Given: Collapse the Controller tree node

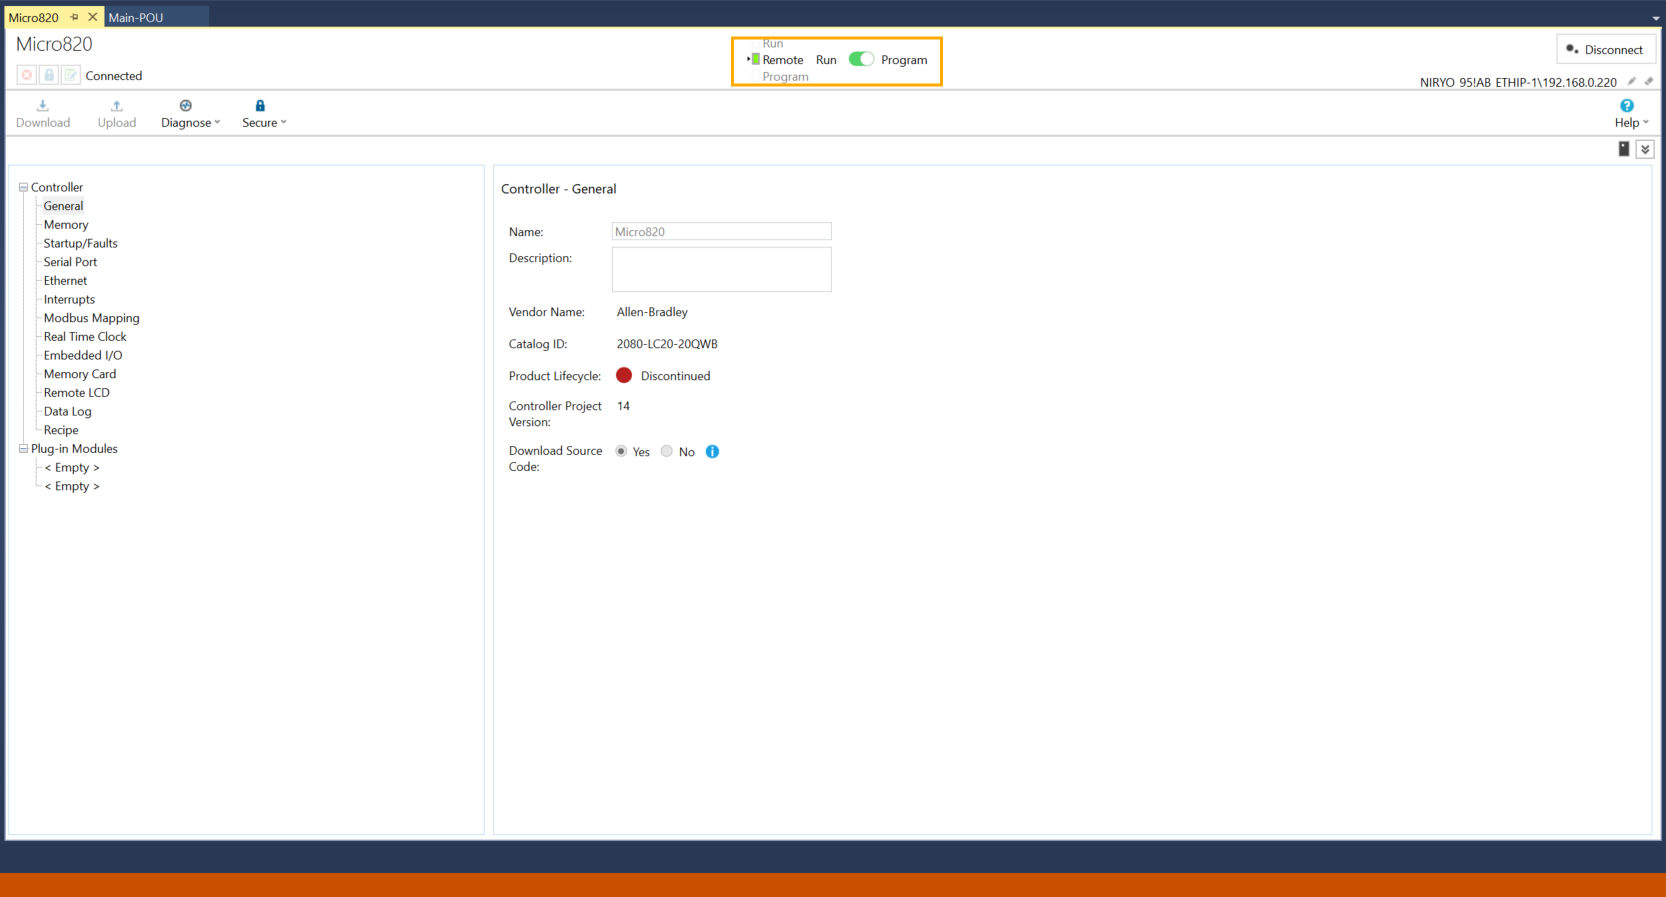Looking at the screenshot, I should pos(23,187).
